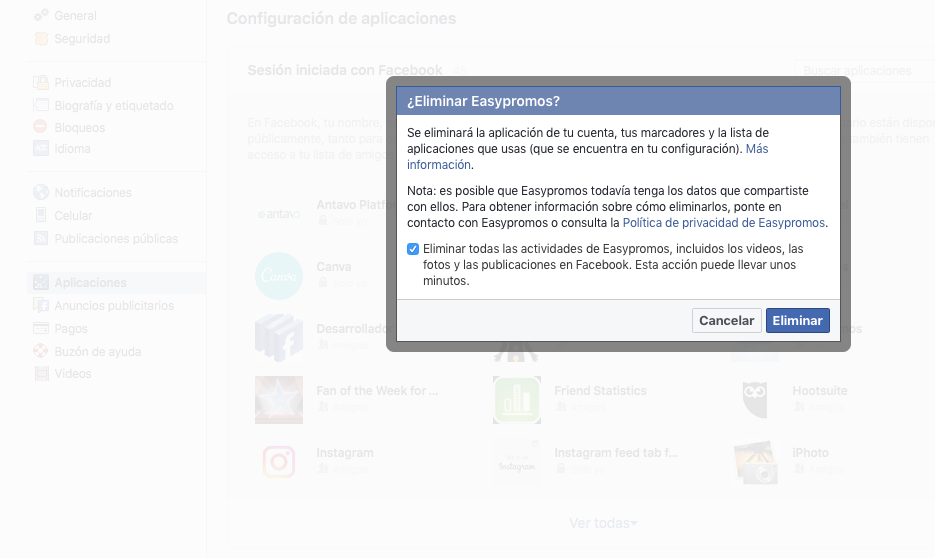Image resolution: width=935 pixels, height=558 pixels.
Task: Click the Fan of the Week star icon
Action: click(x=279, y=400)
